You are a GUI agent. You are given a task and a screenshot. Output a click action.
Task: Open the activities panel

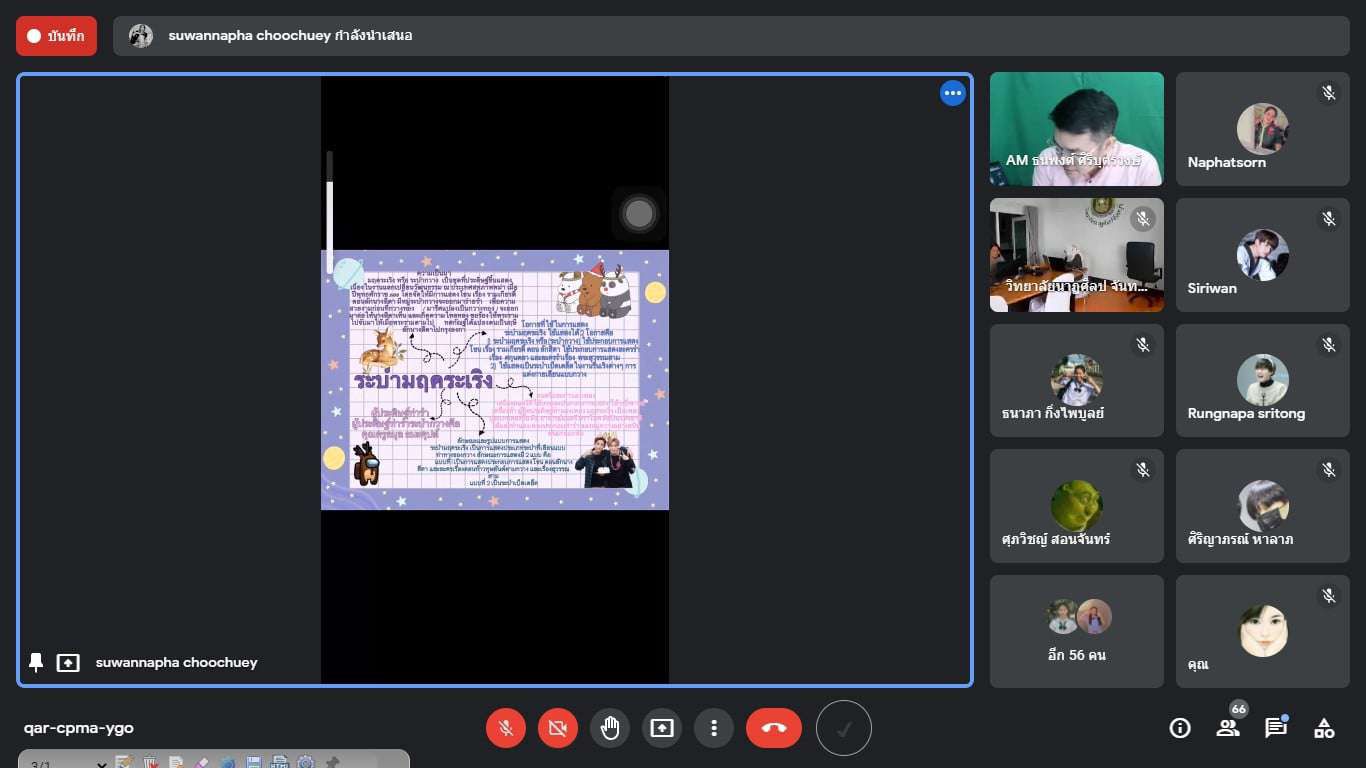point(1324,728)
